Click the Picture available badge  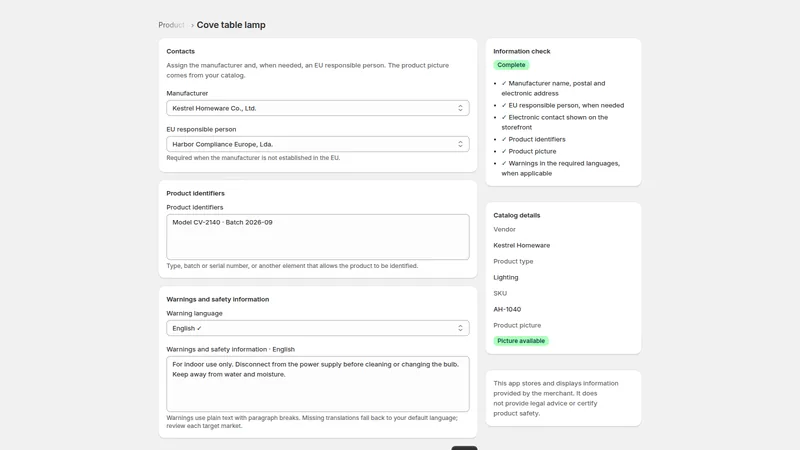point(521,341)
